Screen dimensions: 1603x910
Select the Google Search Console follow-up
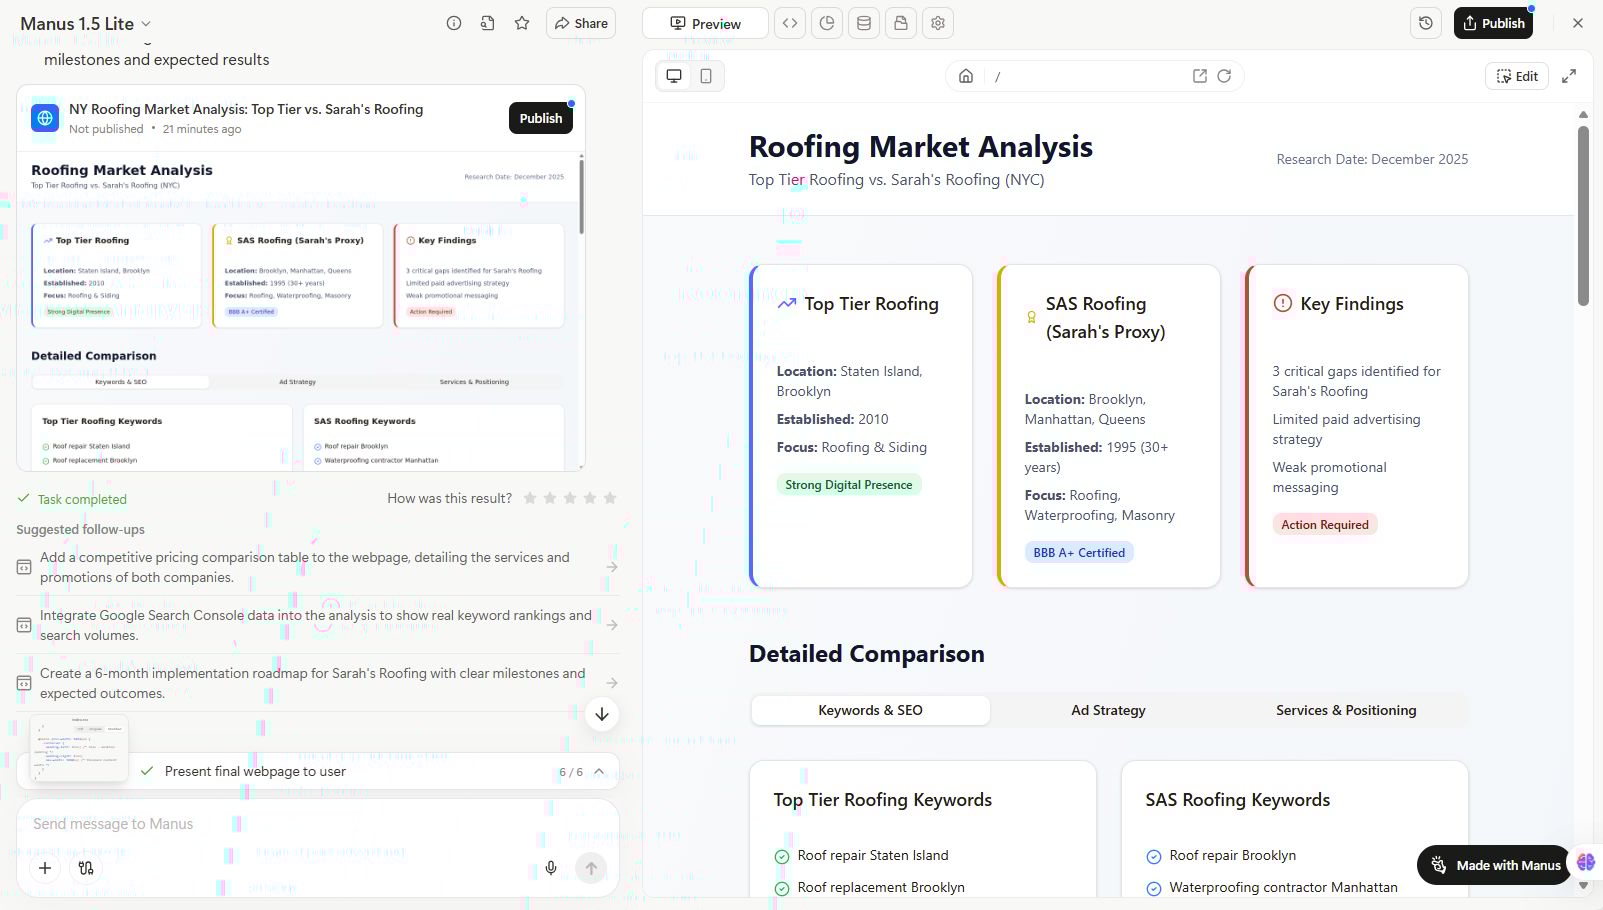coord(317,625)
